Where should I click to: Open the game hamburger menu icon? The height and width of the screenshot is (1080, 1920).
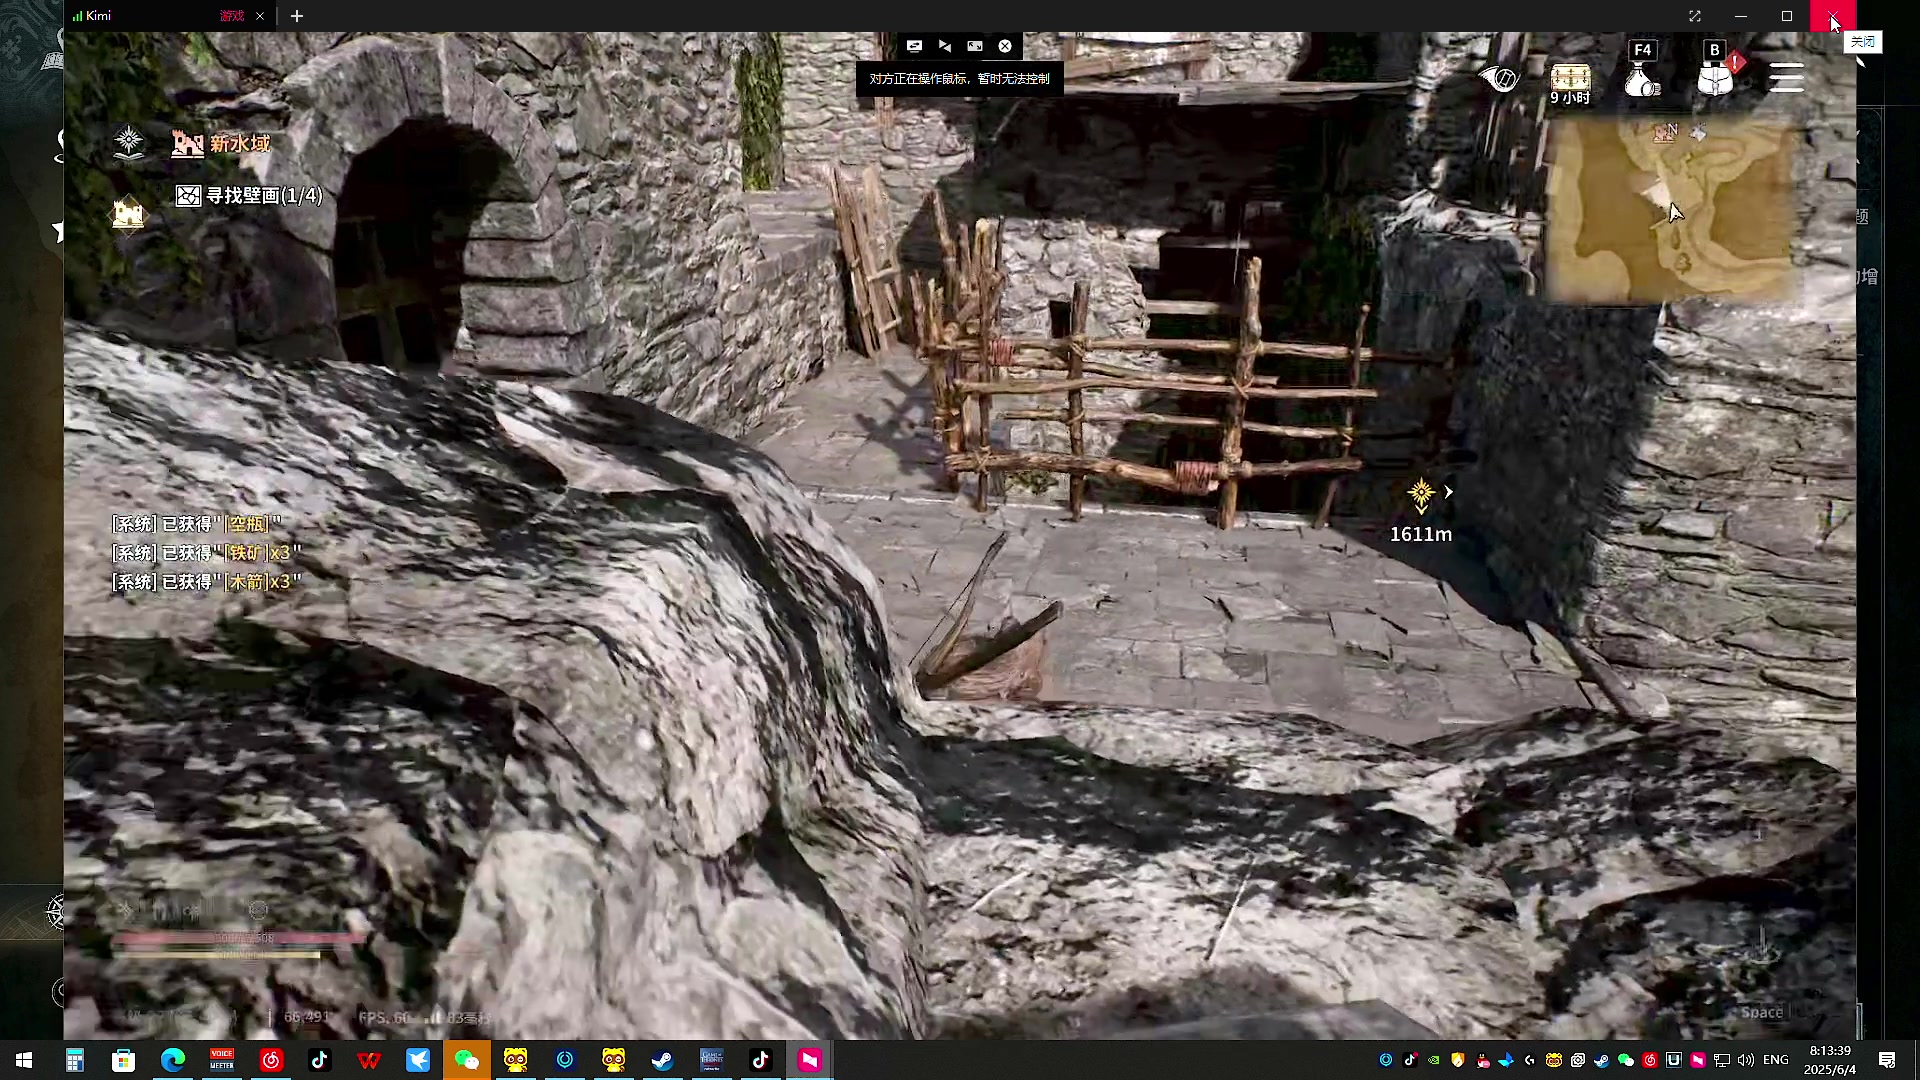tap(1786, 78)
